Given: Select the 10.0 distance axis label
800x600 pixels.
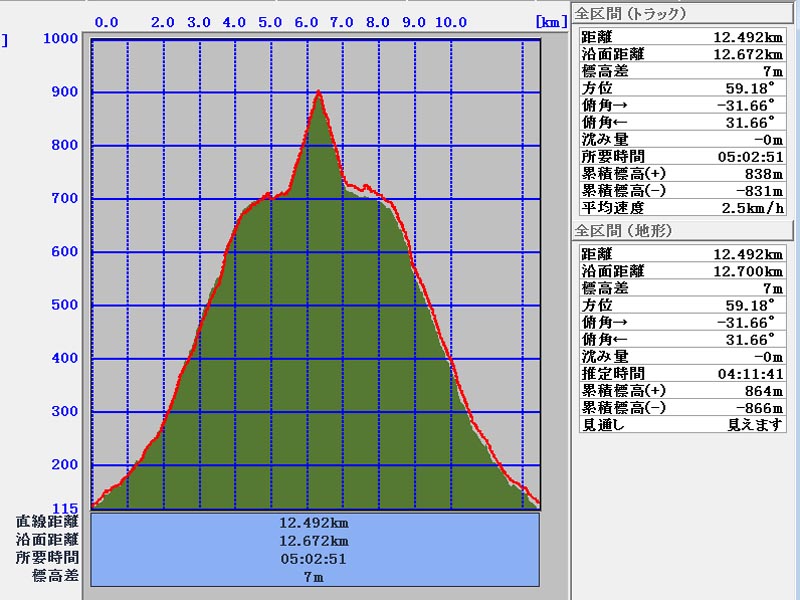Looking at the screenshot, I should [451, 21].
